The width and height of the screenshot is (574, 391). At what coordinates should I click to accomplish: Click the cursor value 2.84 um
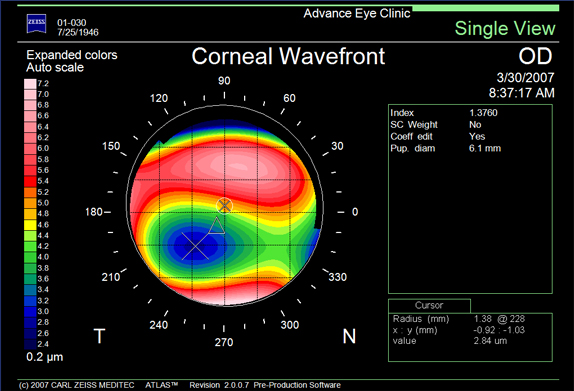pos(490,341)
